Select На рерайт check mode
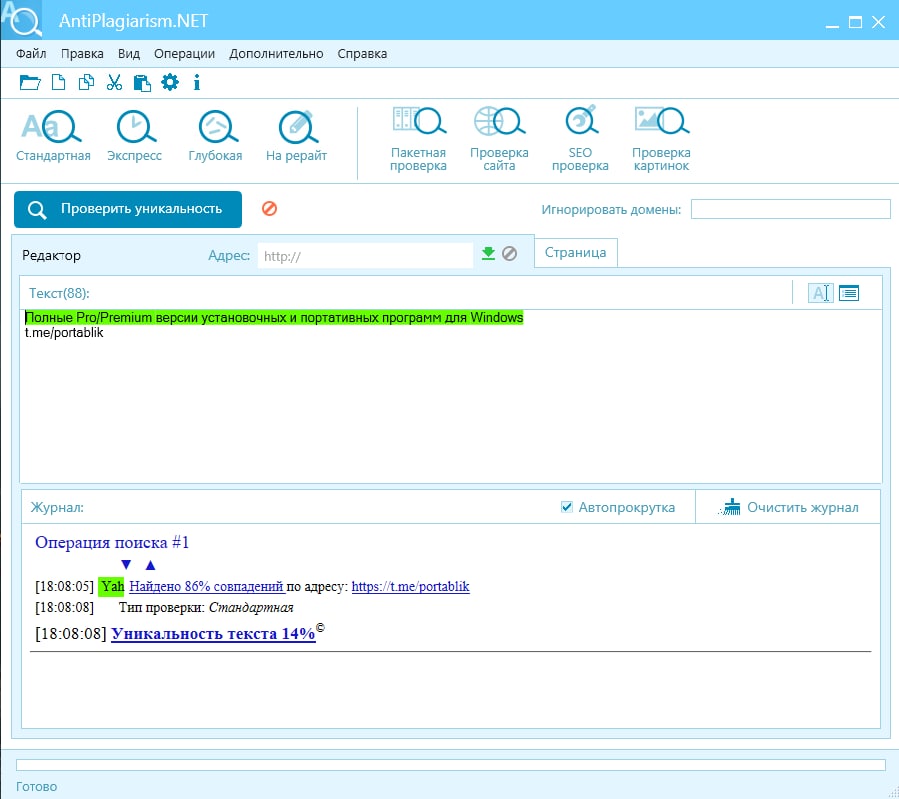The height and width of the screenshot is (799, 899). (x=296, y=136)
